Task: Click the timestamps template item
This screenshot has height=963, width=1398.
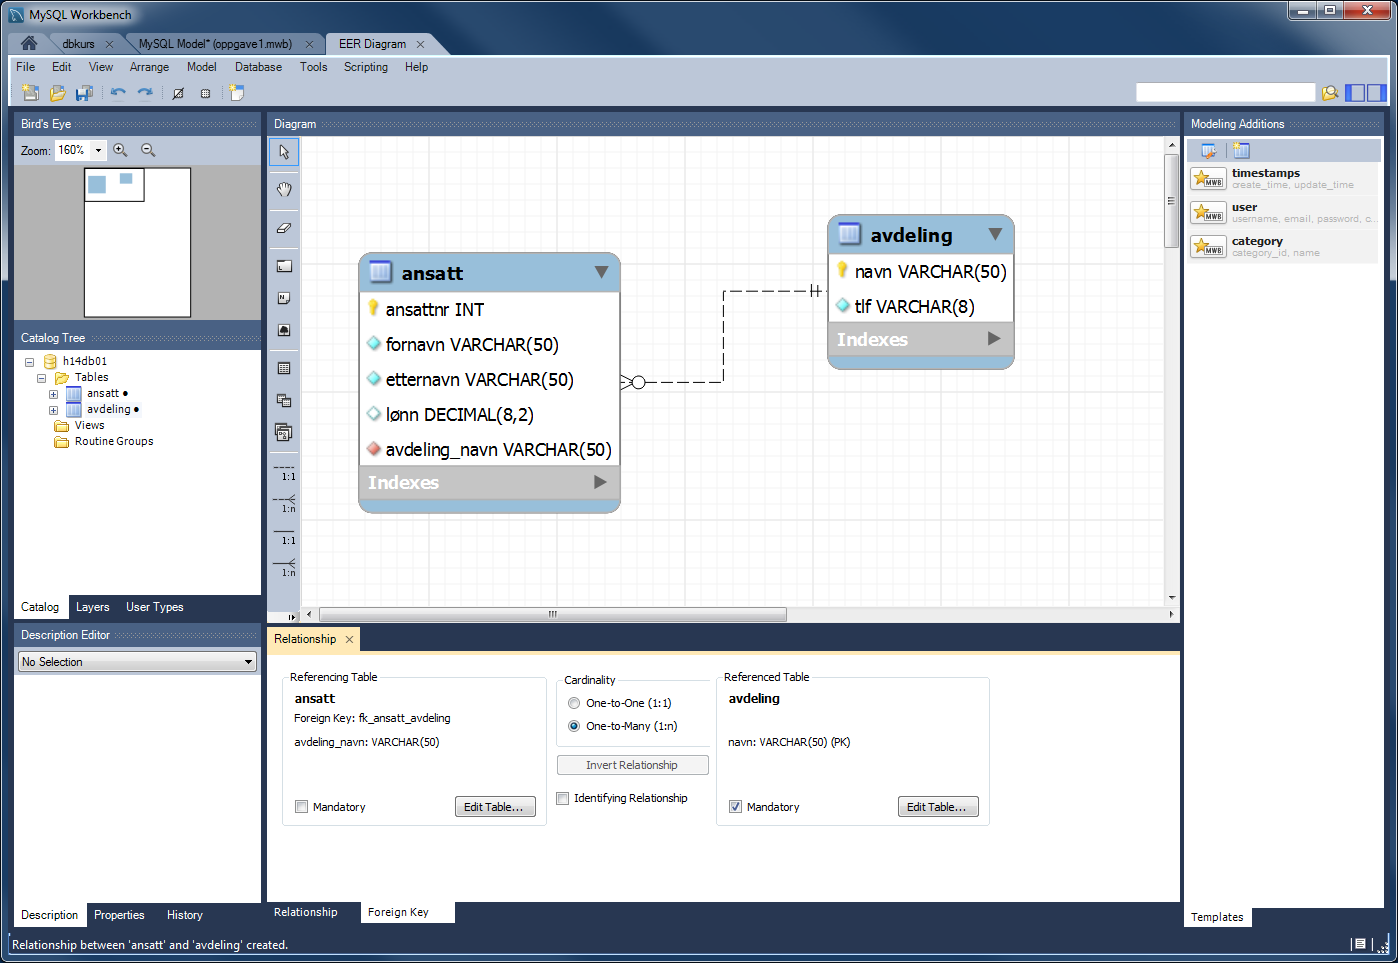Action: tap(1284, 178)
